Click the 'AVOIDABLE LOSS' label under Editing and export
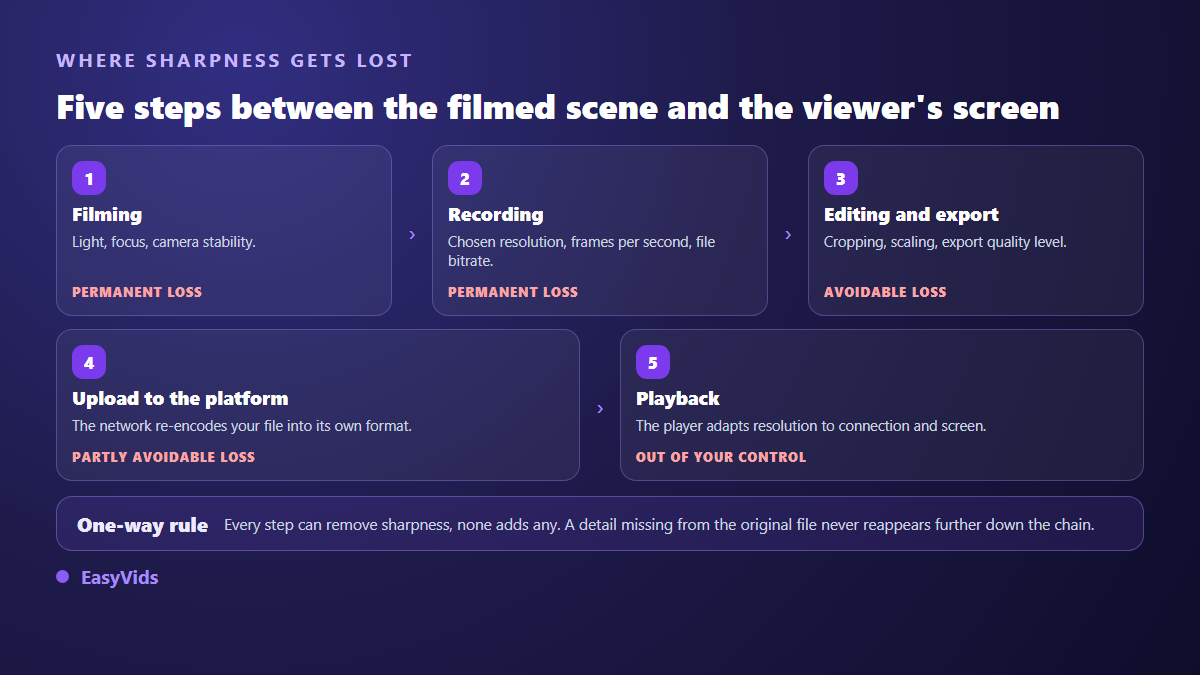 click(885, 292)
